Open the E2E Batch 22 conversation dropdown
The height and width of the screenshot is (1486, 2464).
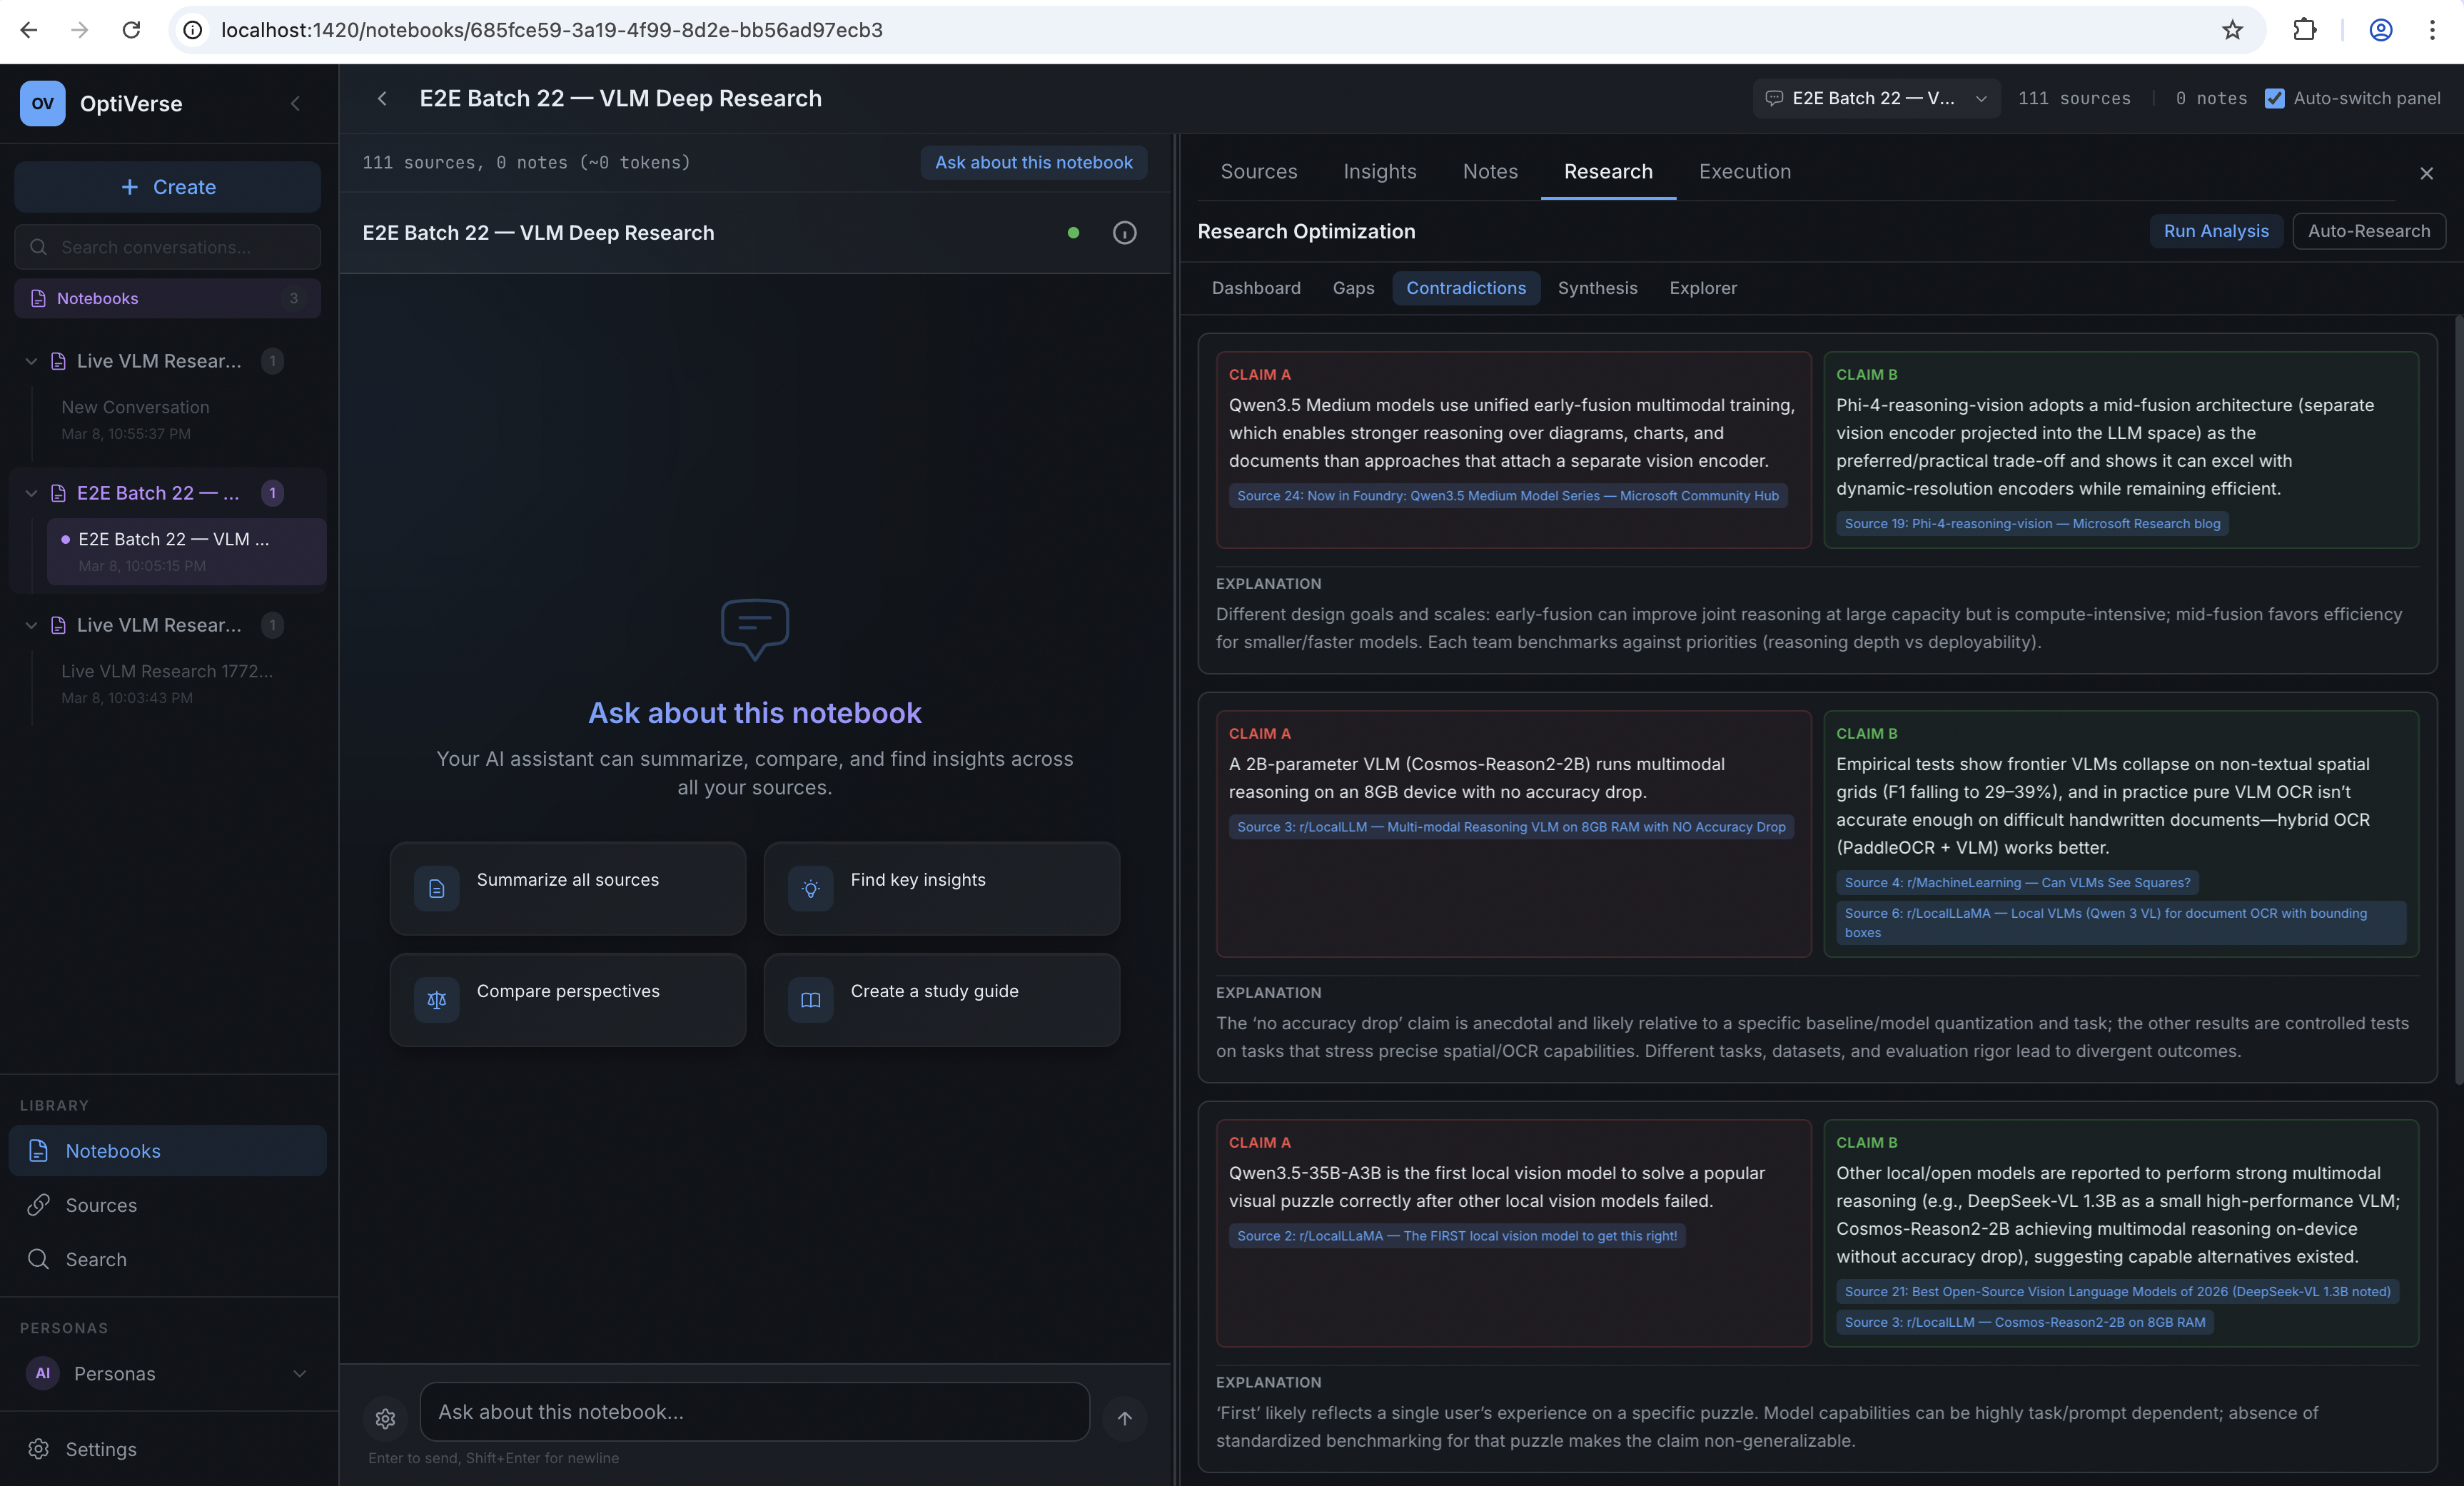click(x=1876, y=98)
